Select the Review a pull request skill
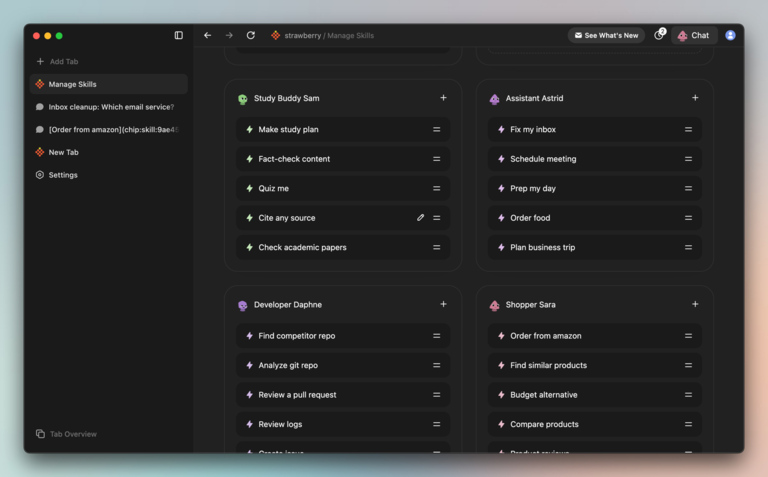This screenshot has height=477, width=768. (343, 395)
